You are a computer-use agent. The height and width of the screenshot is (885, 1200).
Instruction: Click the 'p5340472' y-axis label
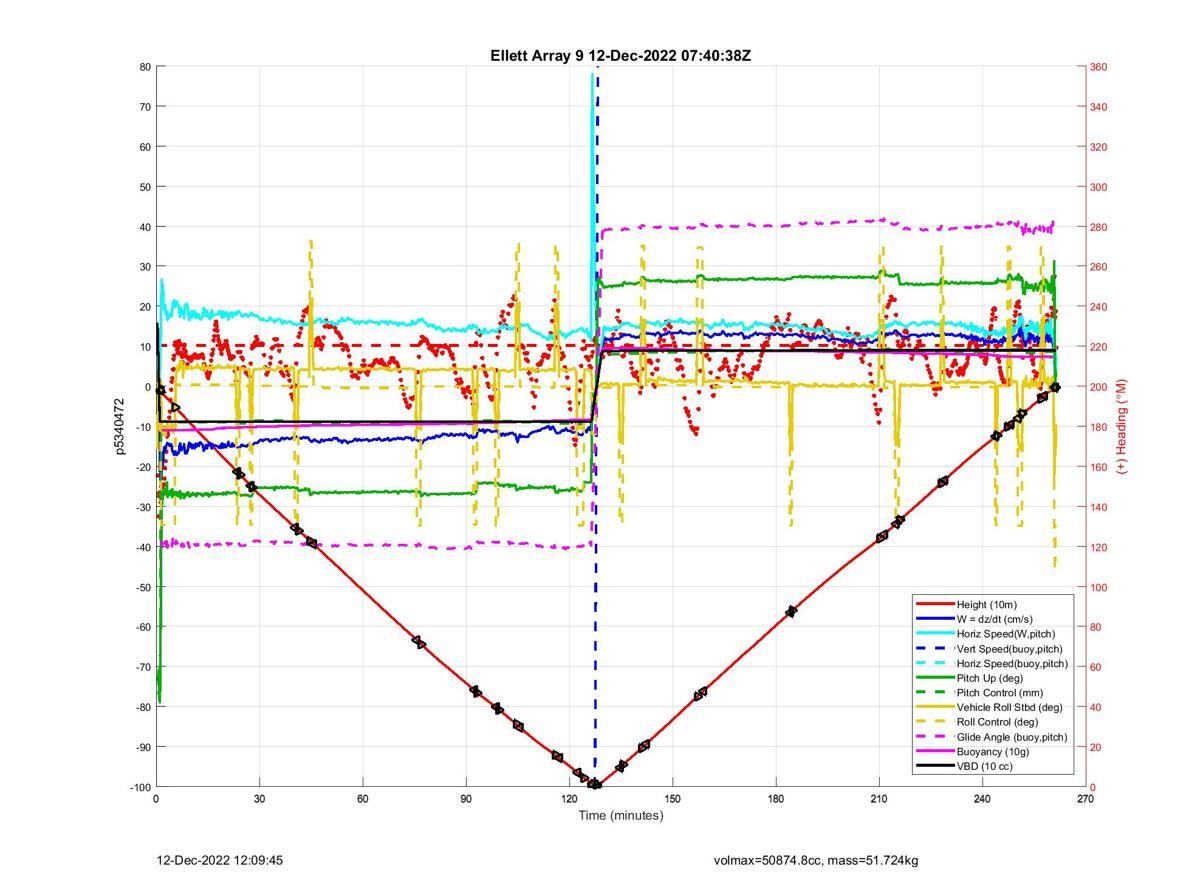point(120,426)
